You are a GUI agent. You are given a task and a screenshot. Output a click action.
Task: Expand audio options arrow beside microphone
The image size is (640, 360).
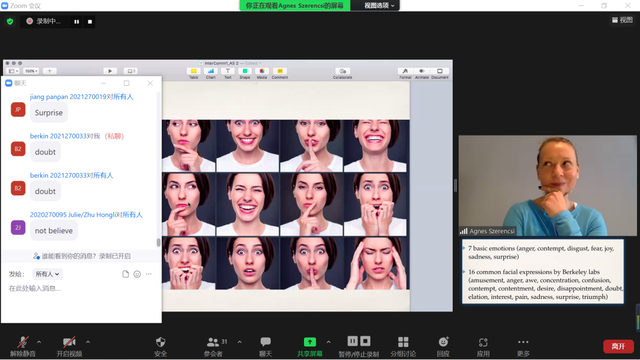(x=39, y=342)
